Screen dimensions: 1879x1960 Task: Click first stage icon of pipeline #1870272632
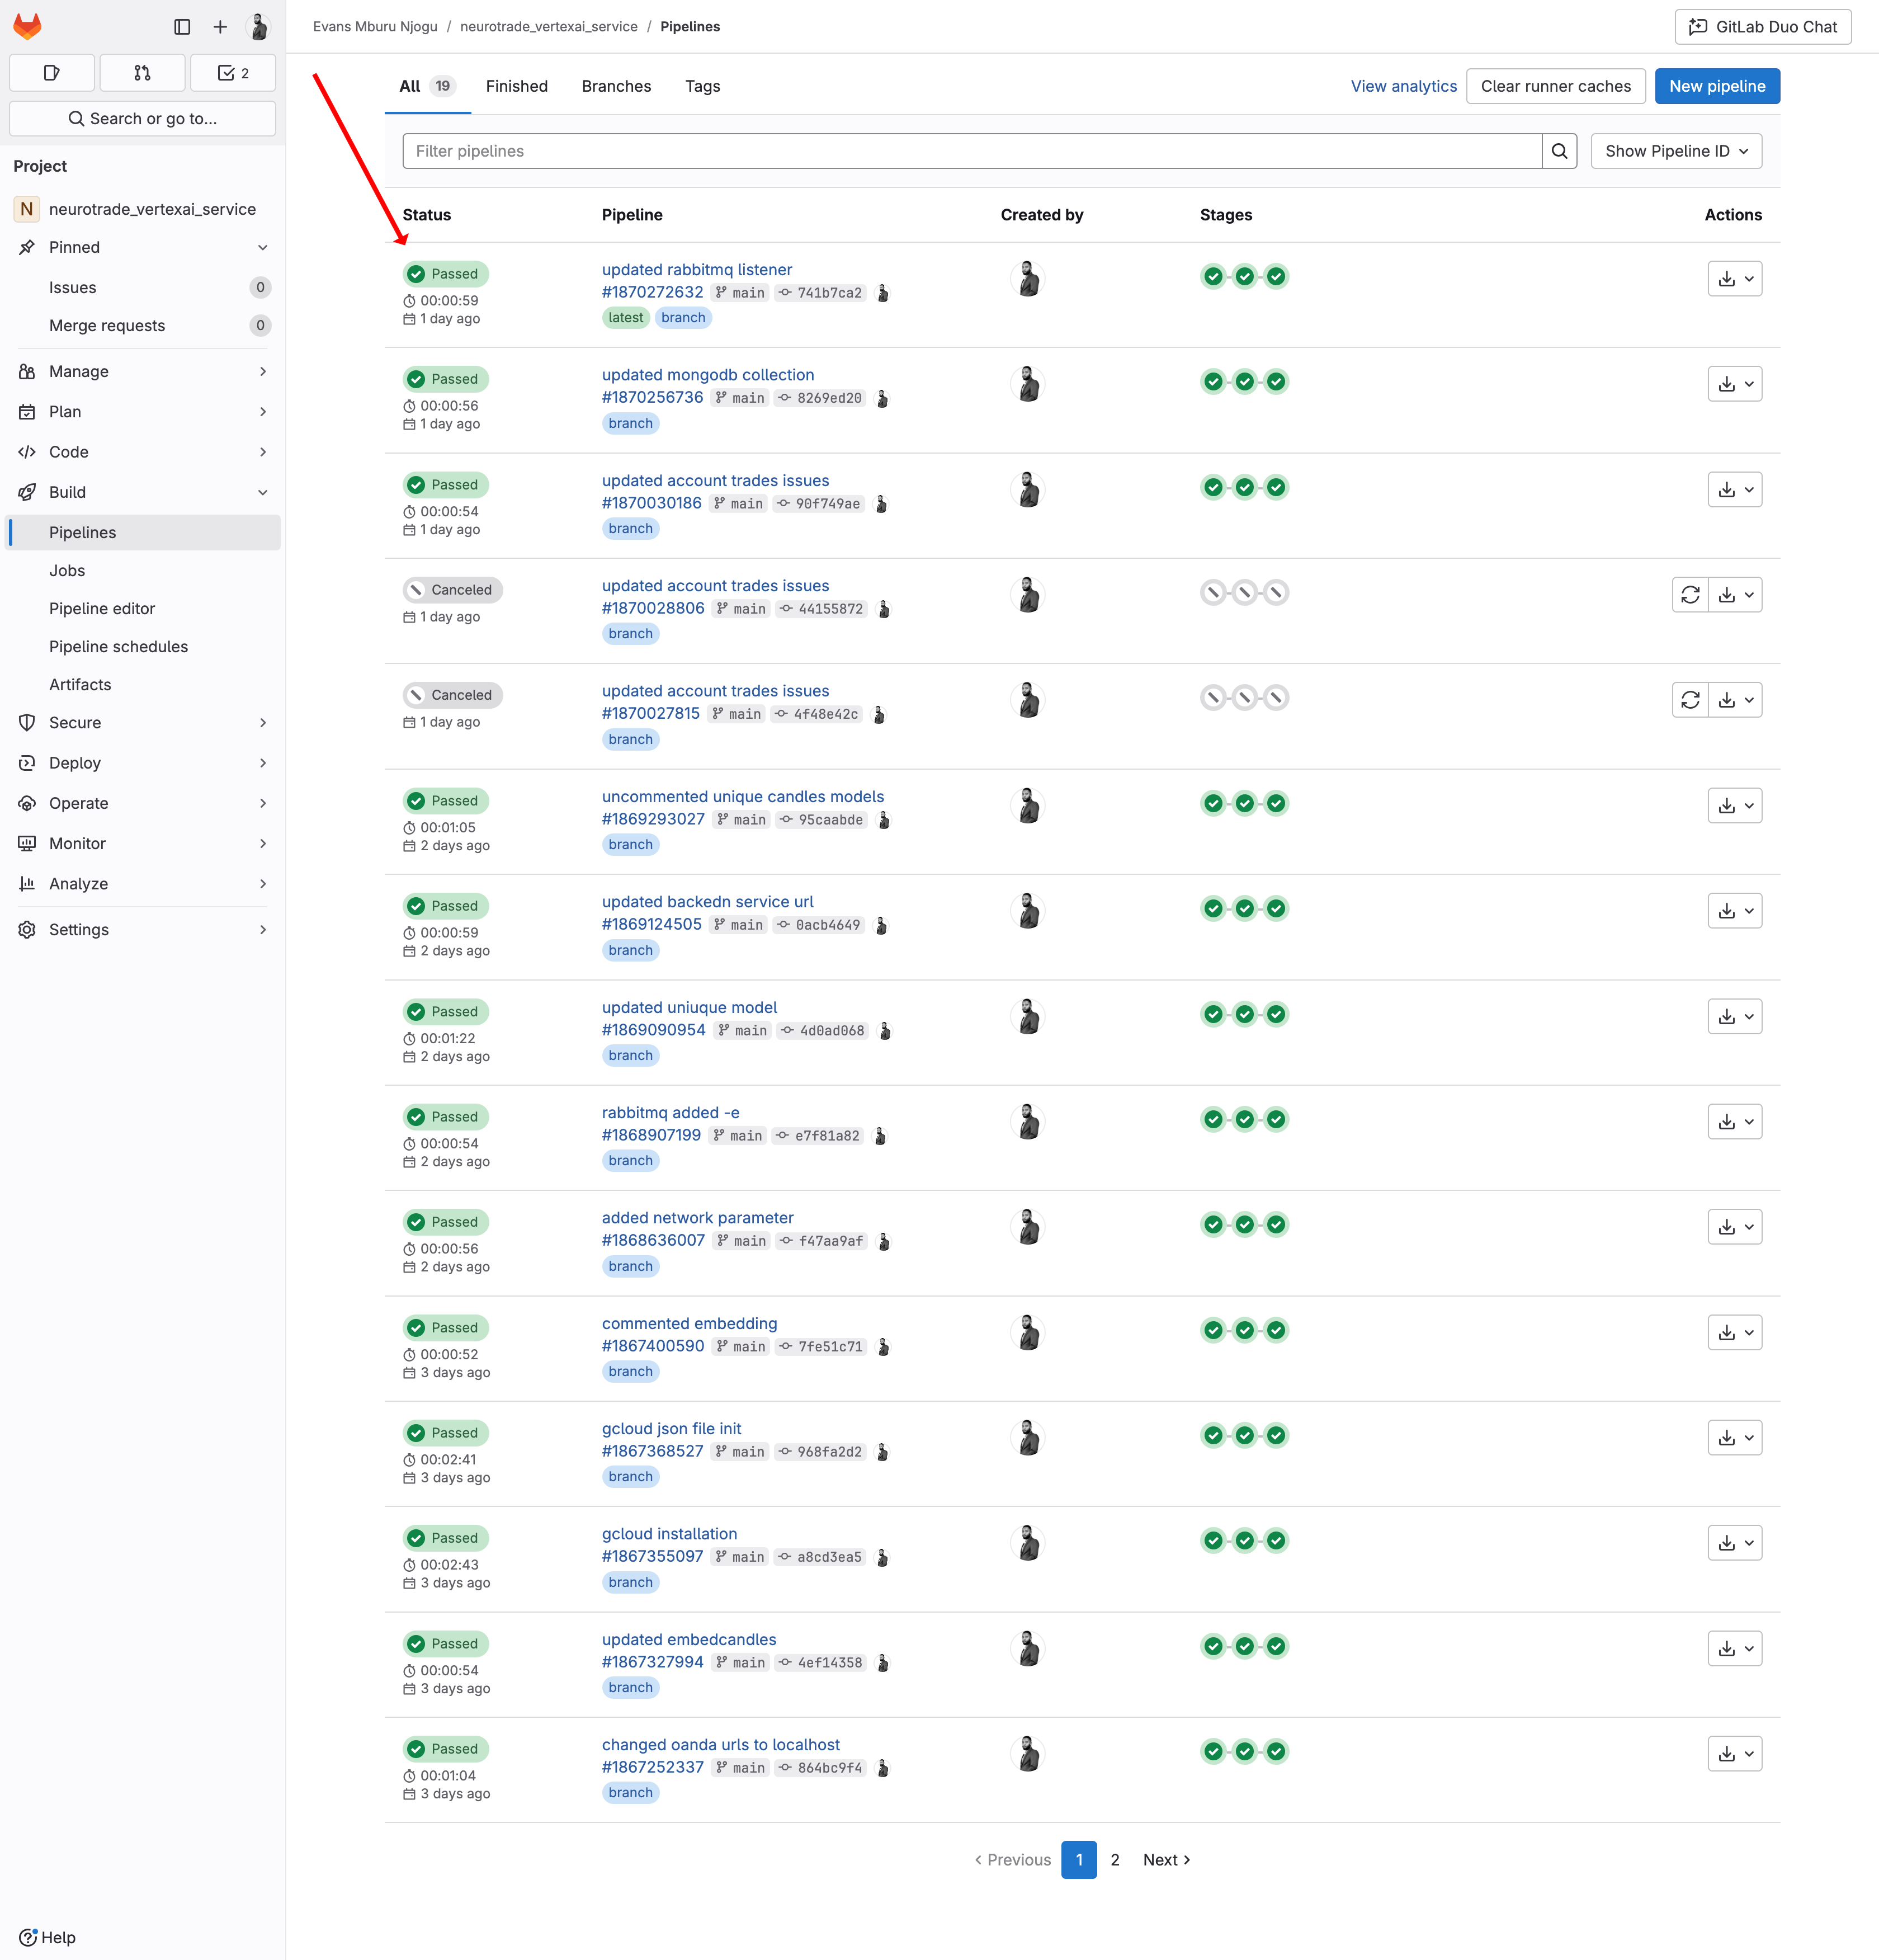coord(1213,277)
